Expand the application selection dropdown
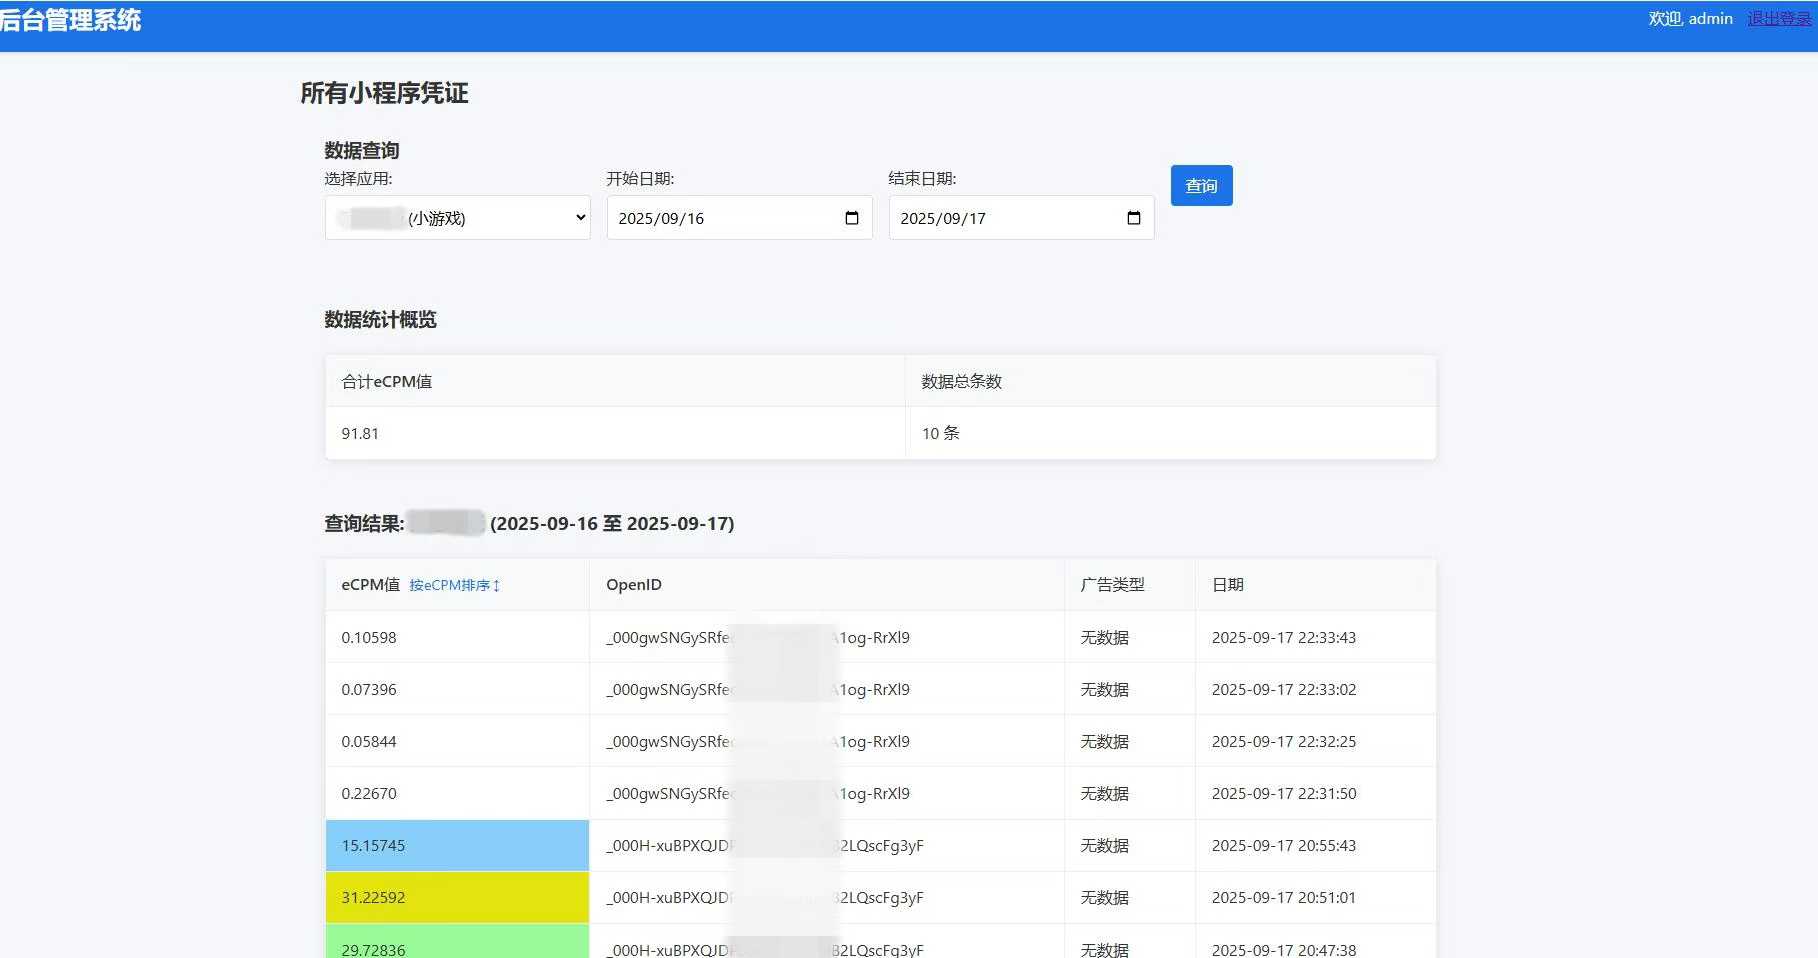This screenshot has height=958, width=1818. 458,218
